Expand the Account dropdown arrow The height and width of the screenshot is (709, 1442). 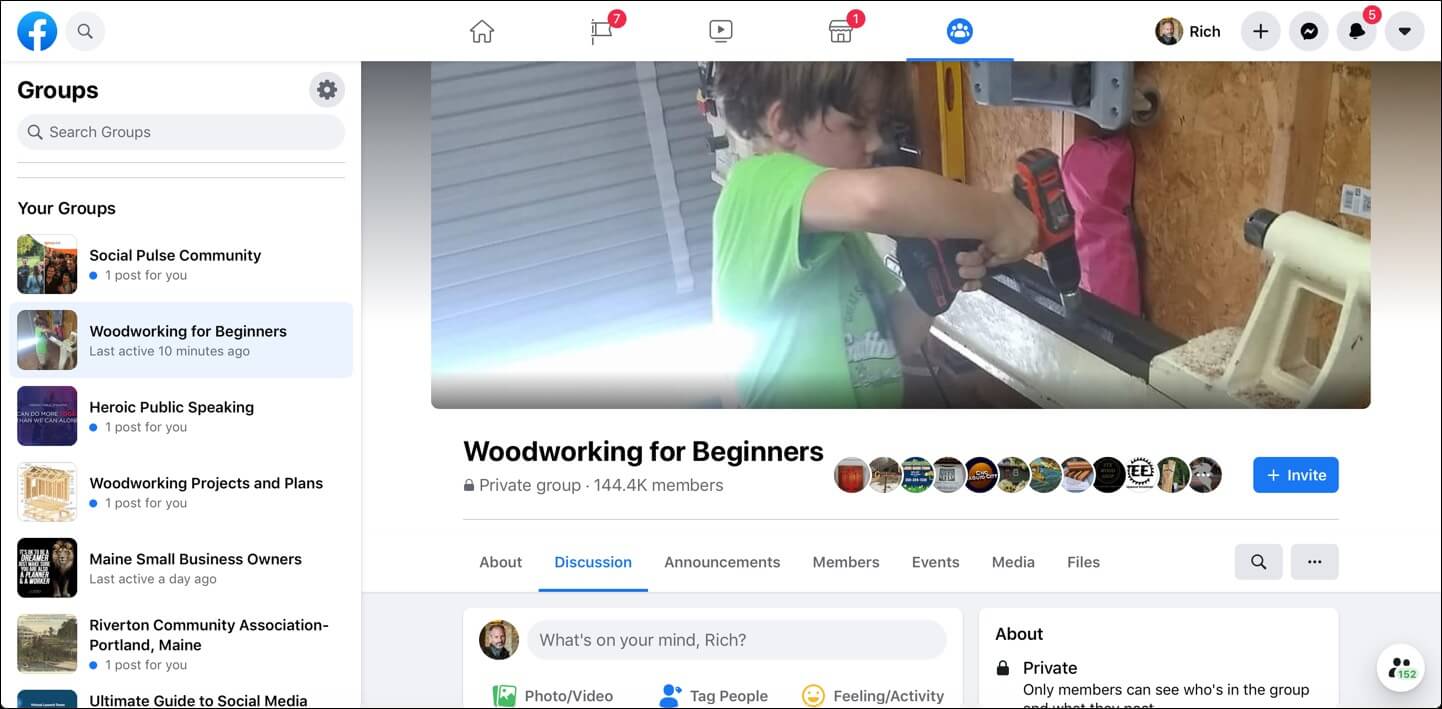[1405, 31]
